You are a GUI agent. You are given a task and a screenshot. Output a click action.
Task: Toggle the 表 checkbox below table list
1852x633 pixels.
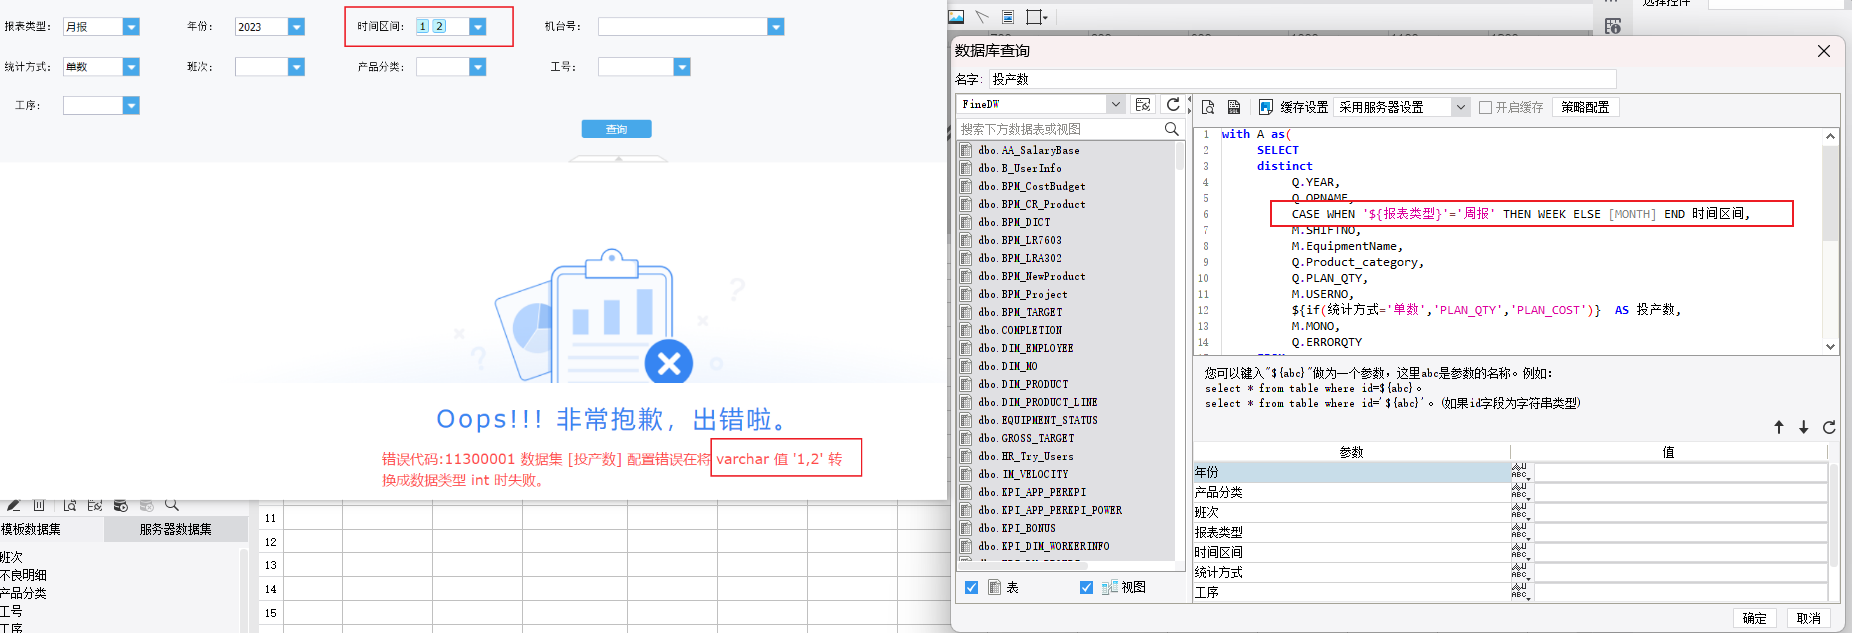point(971,587)
